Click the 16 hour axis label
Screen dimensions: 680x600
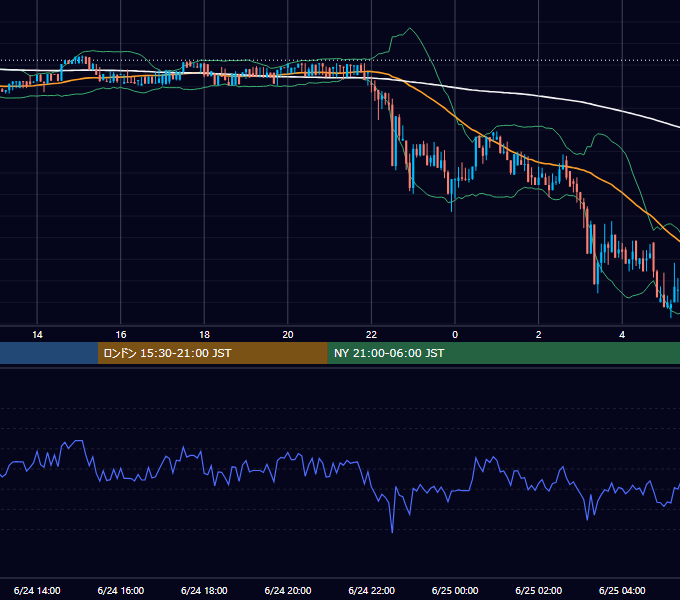tap(121, 335)
